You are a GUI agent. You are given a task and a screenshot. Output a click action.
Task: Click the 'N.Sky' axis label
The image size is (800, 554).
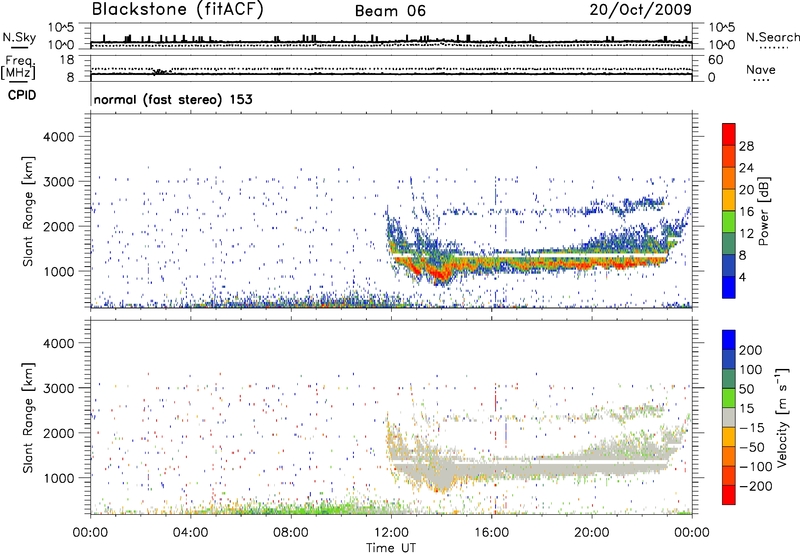[x=19, y=37]
